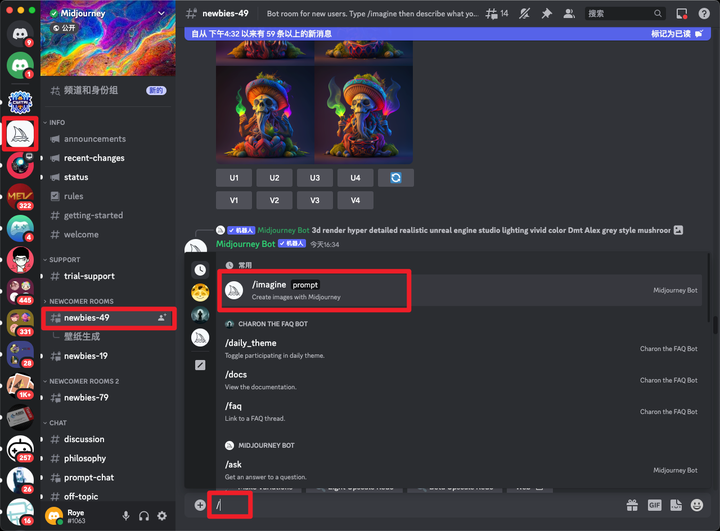Click create invite icon on newbies-49
720x531 pixels.
coord(162,318)
